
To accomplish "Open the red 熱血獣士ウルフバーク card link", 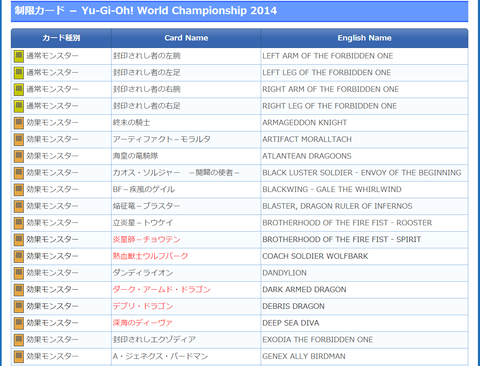I will [x=150, y=256].
